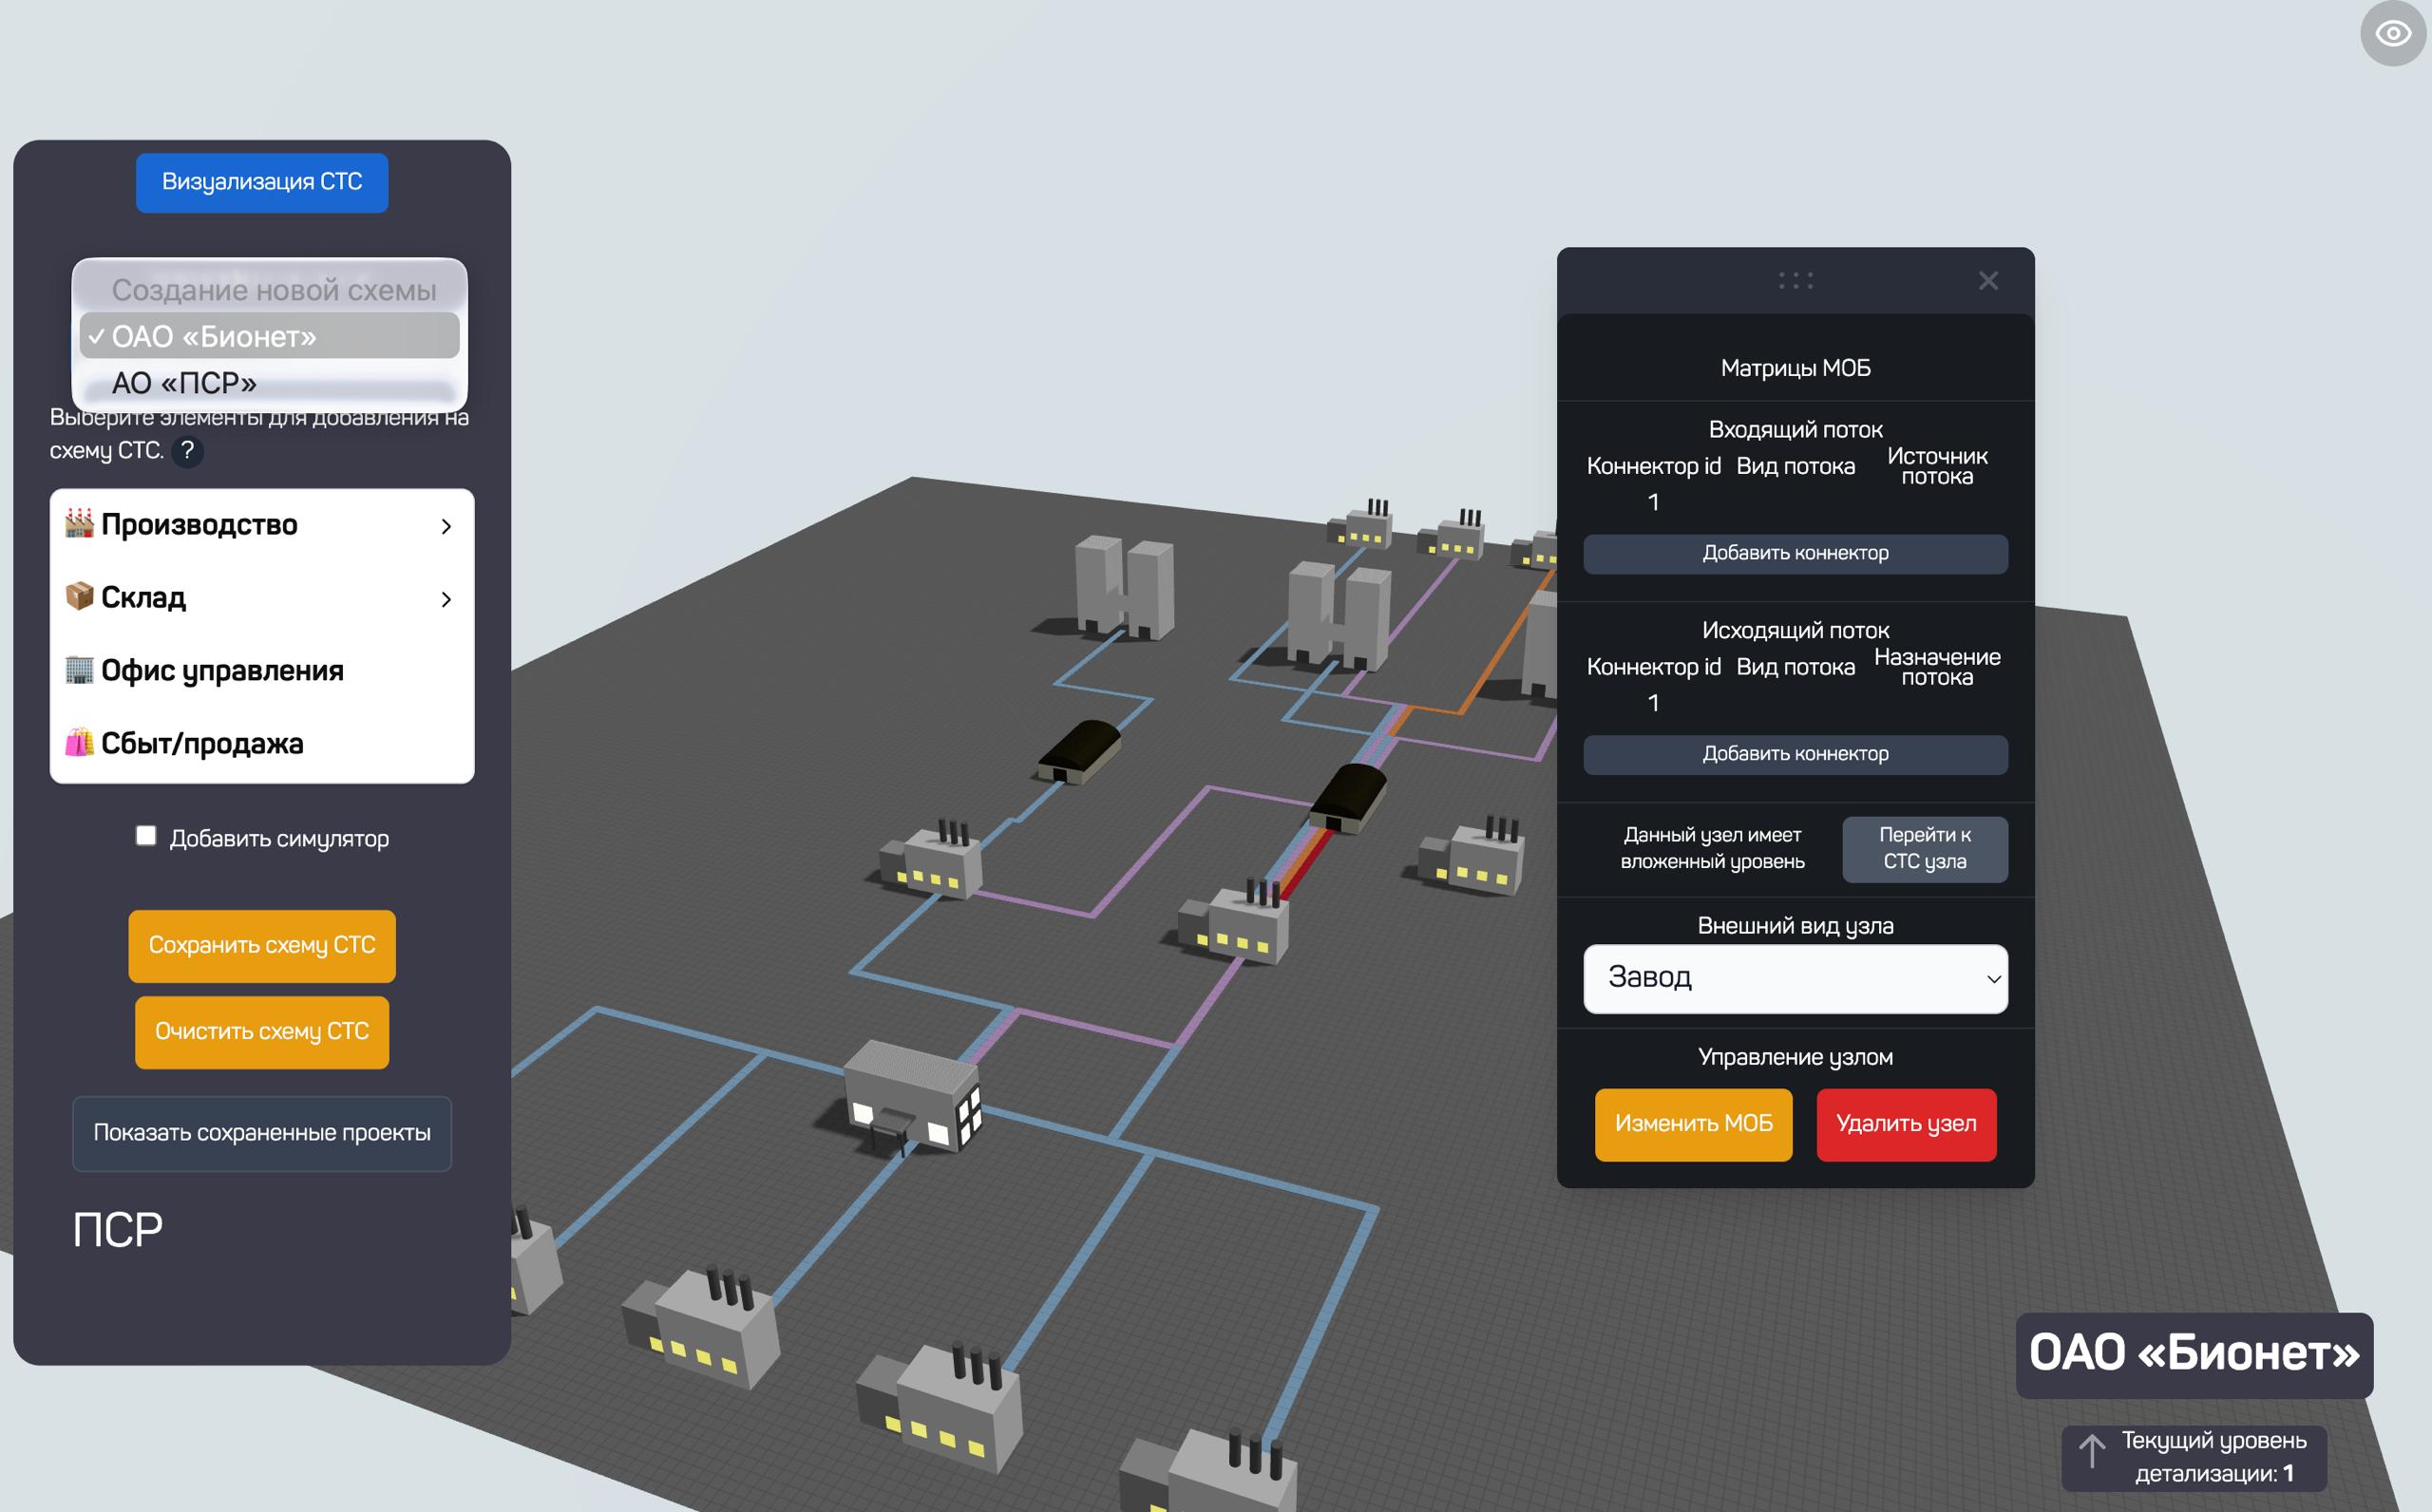The image size is (2432, 1512).
Task: Close the Матрицы МОБ panel
Action: click(1988, 281)
